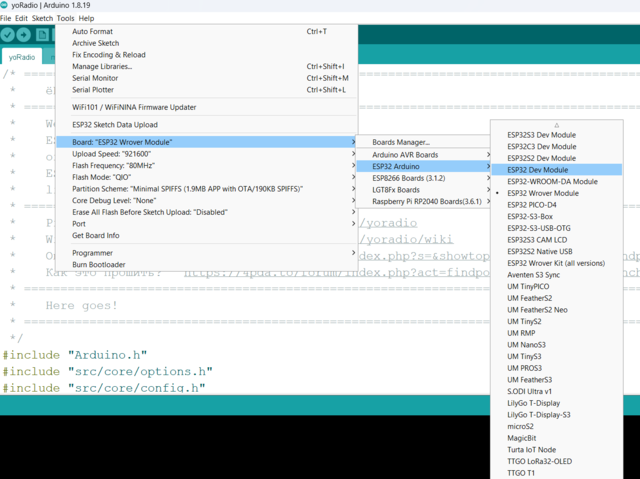
Task: Expand the Board: ESP32 Wrover Module submenu
Action: pos(207,142)
